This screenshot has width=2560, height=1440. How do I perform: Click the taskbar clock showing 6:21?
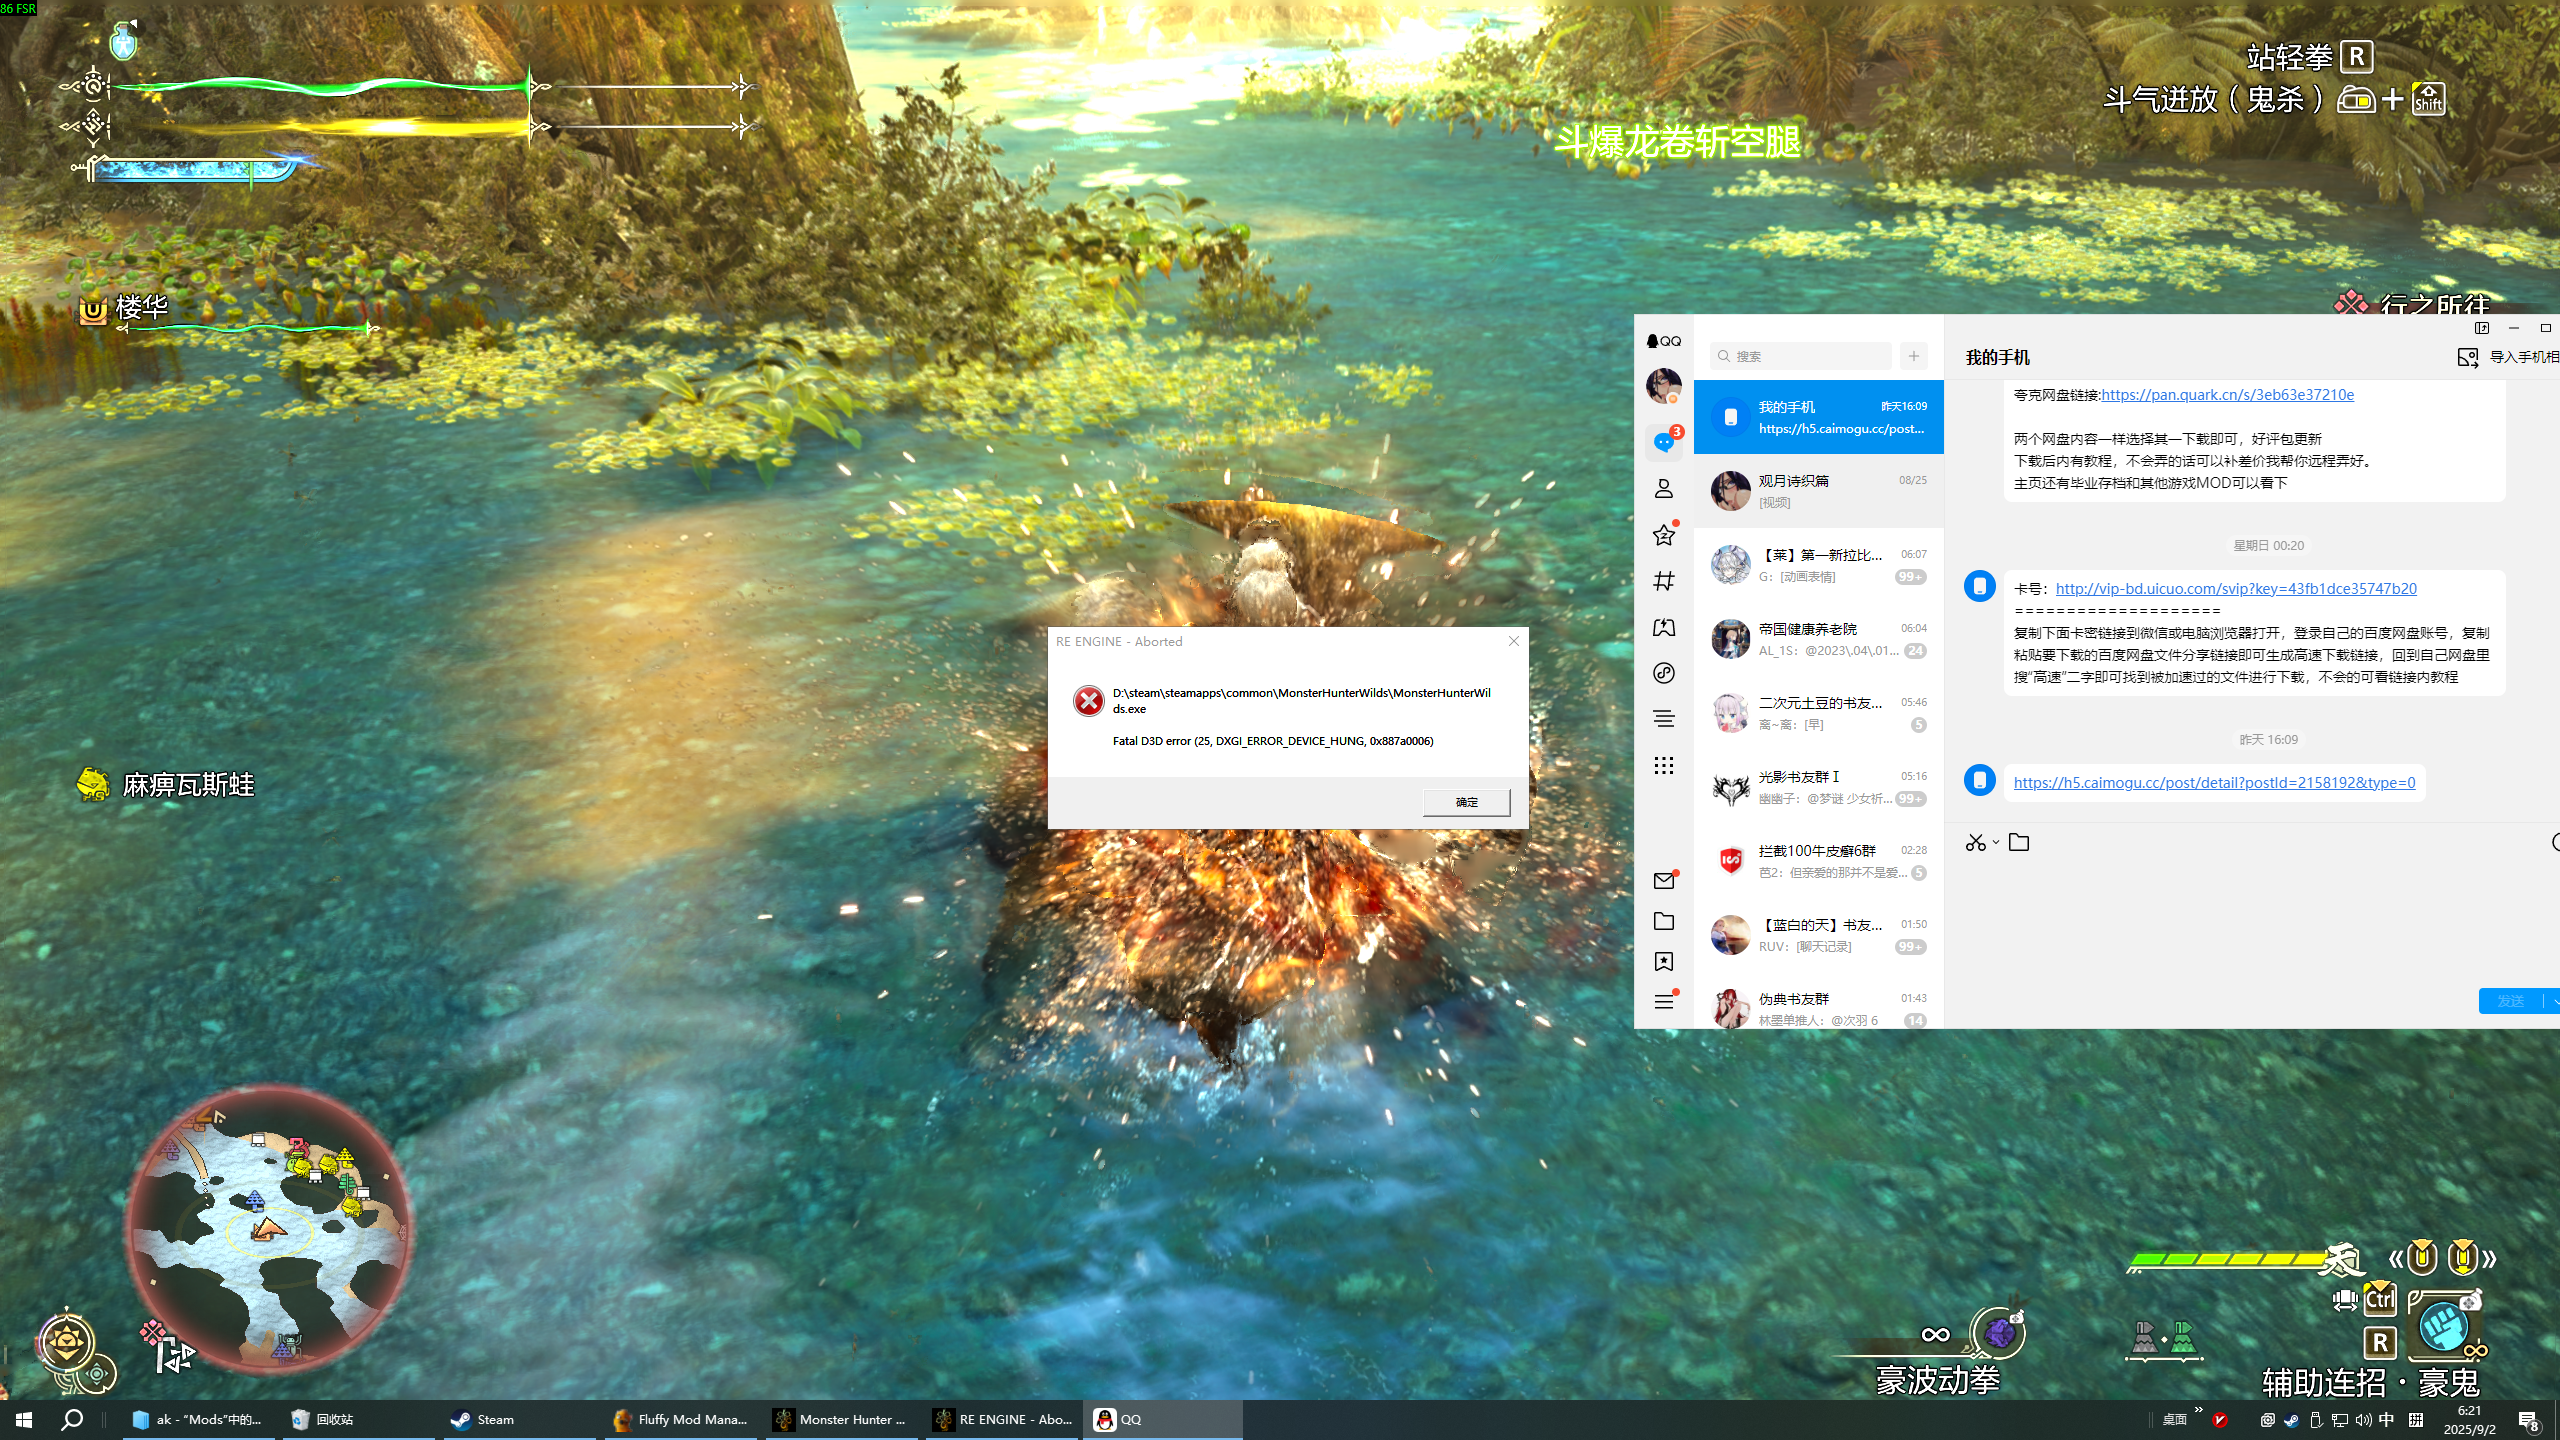pos(2470,1420)
